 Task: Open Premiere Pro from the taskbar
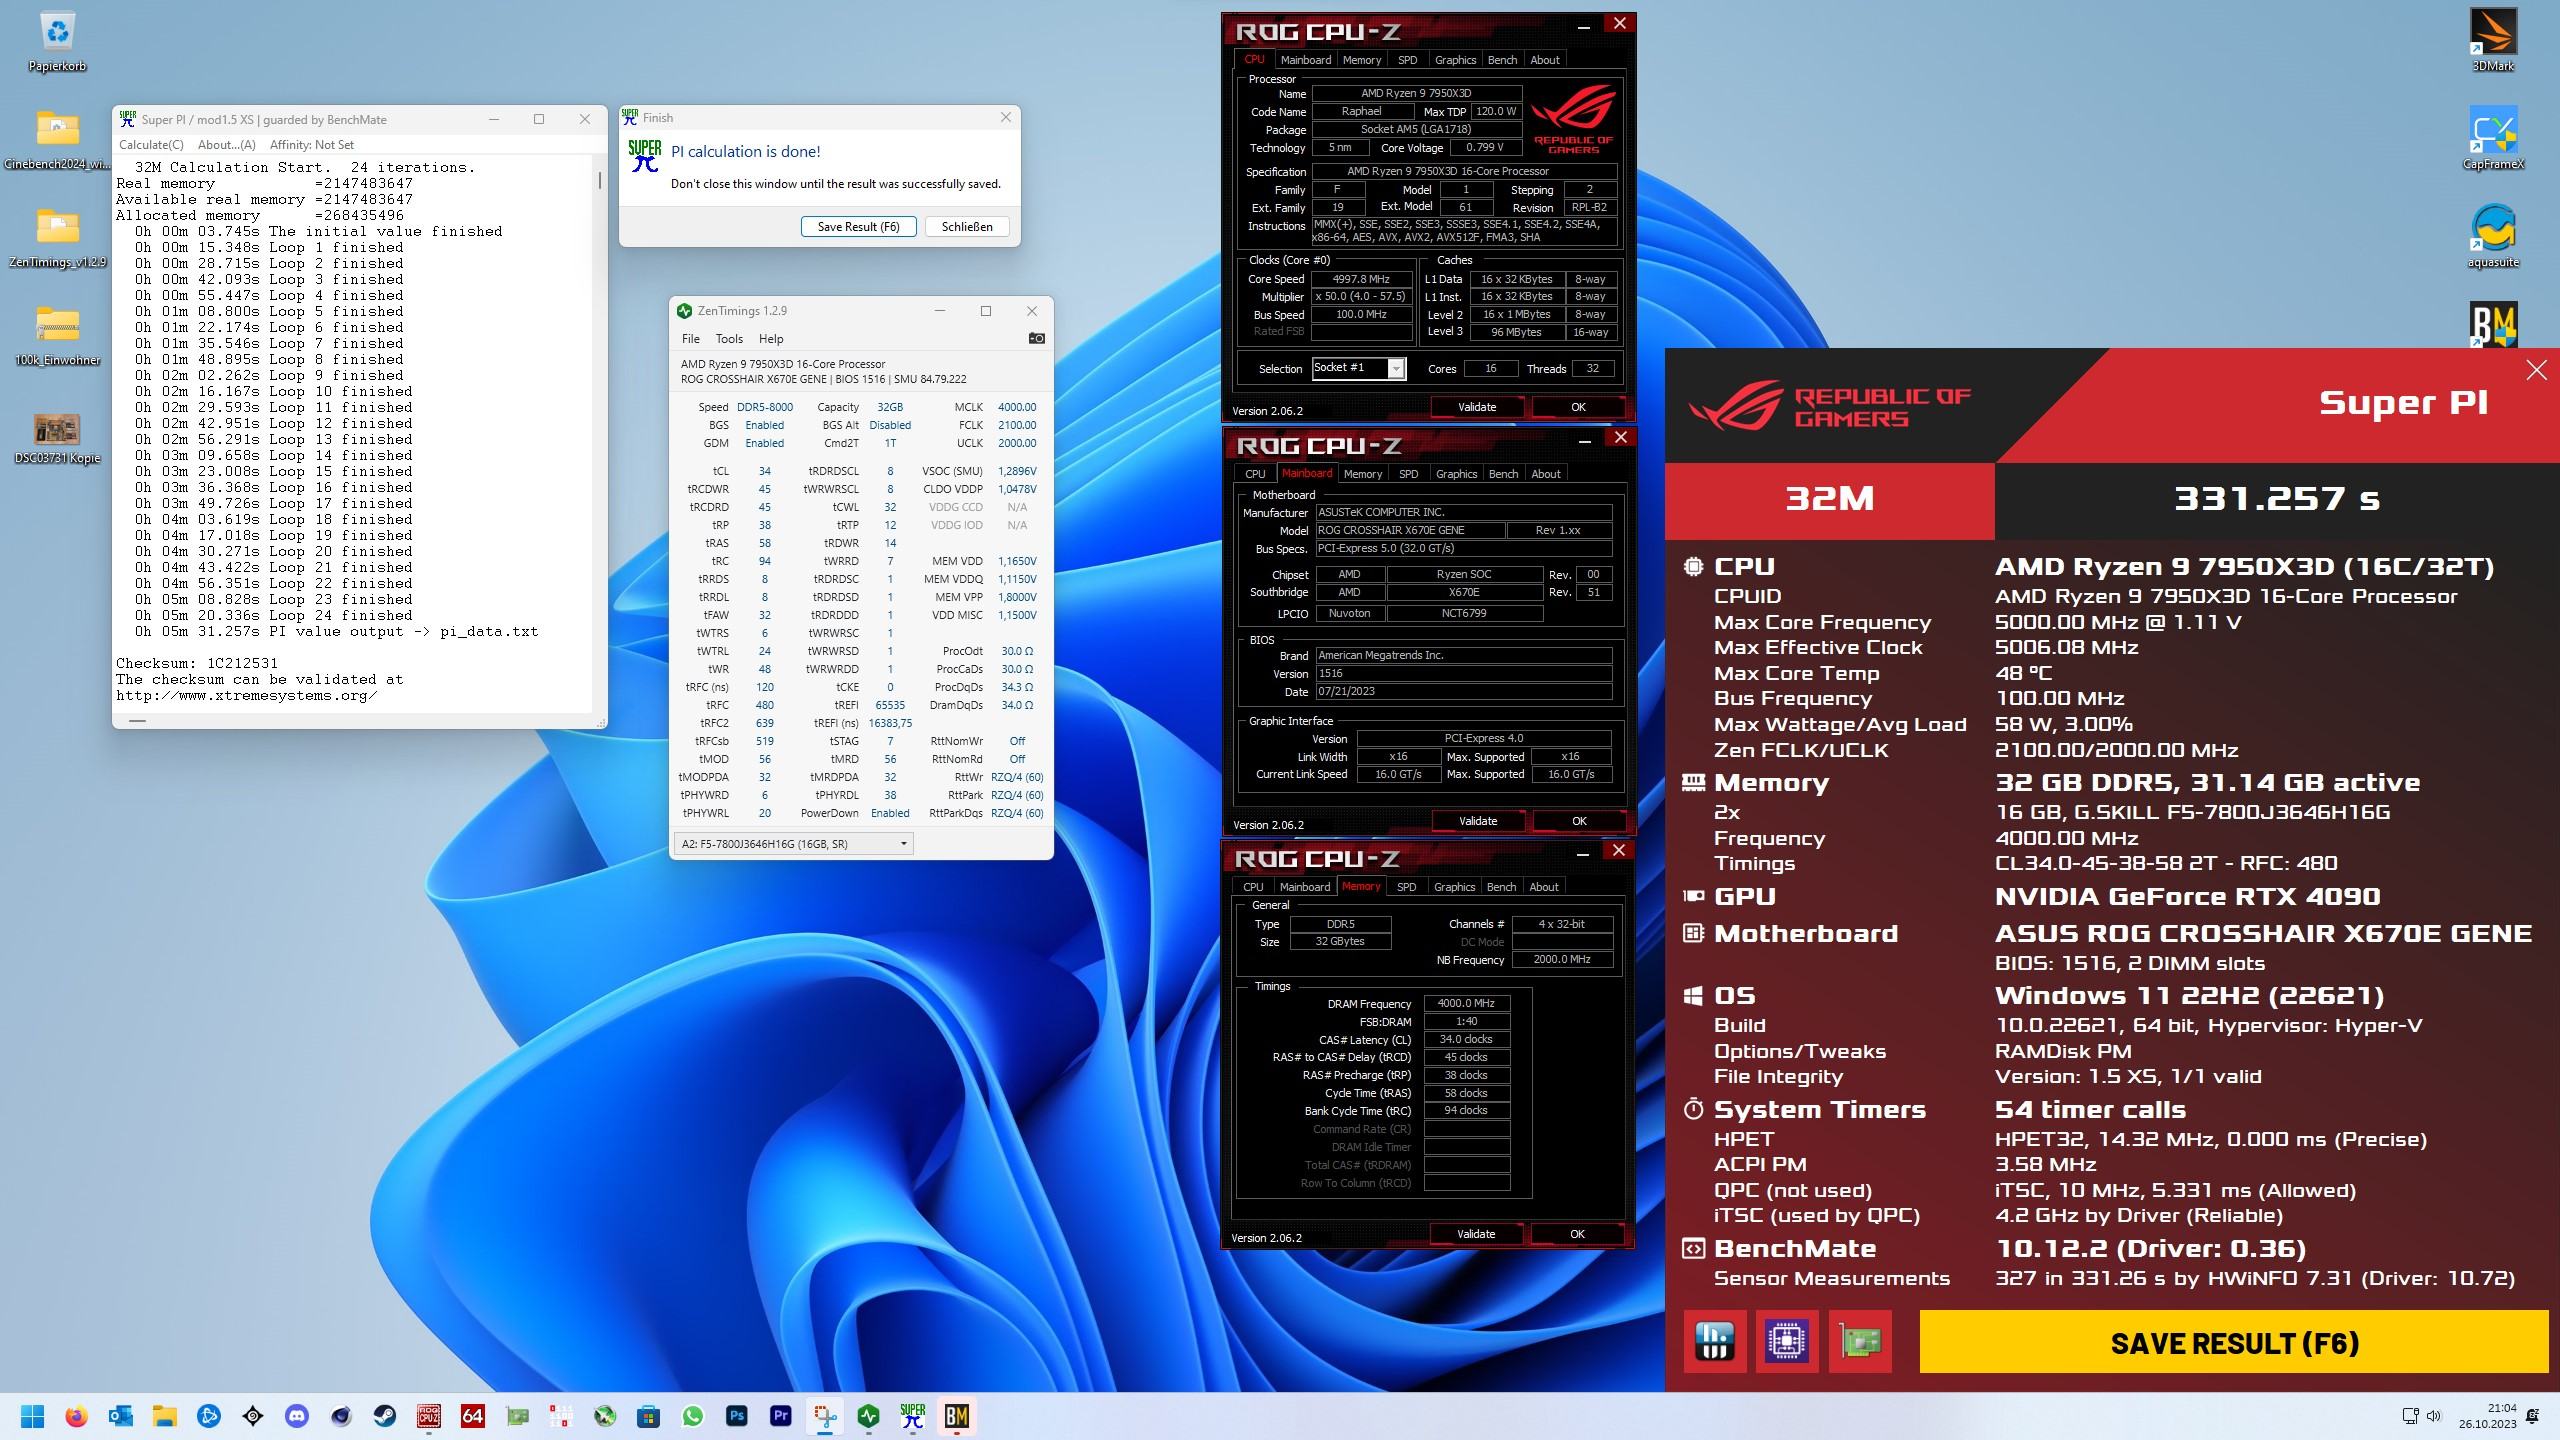(781, 1416)
